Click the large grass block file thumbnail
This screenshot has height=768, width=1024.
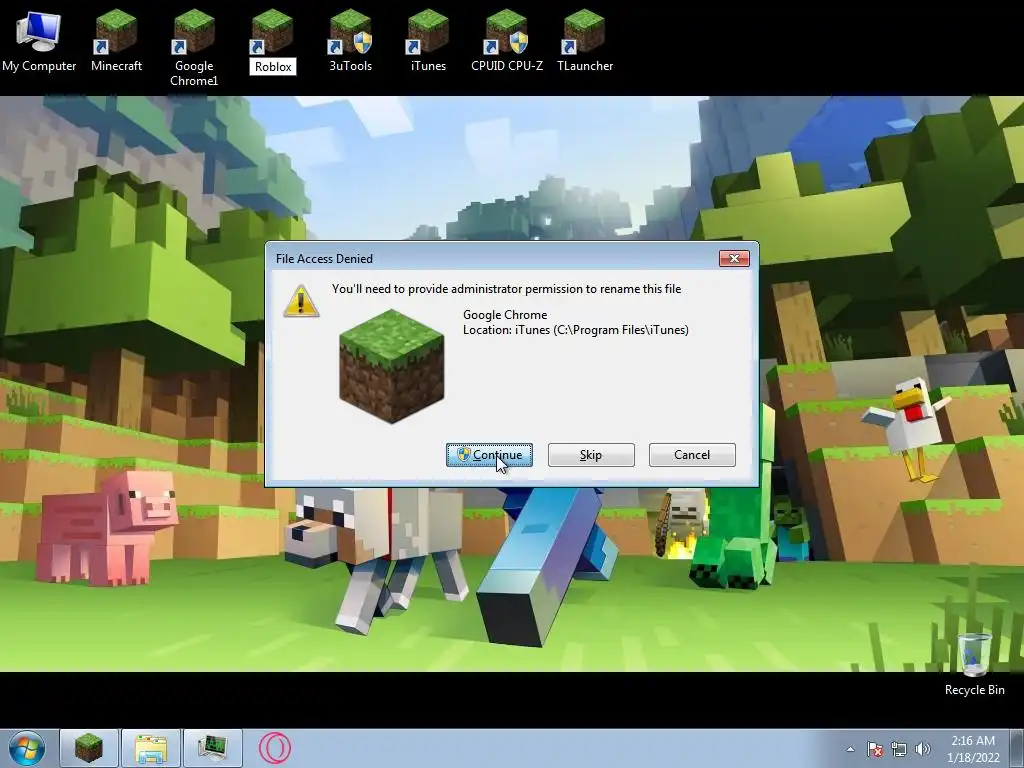392,366
